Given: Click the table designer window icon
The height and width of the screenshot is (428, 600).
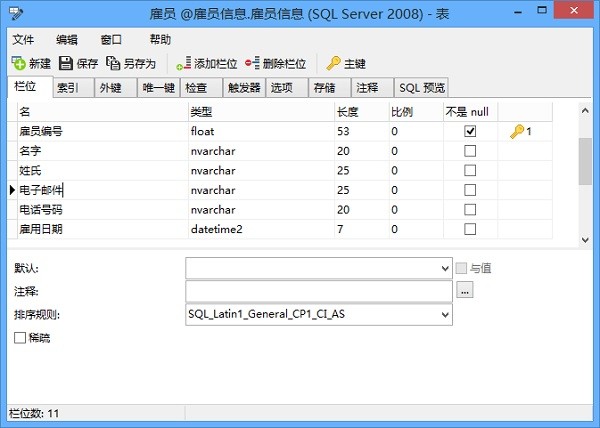Looking at the screenshot, I should (x=16, y=14).
